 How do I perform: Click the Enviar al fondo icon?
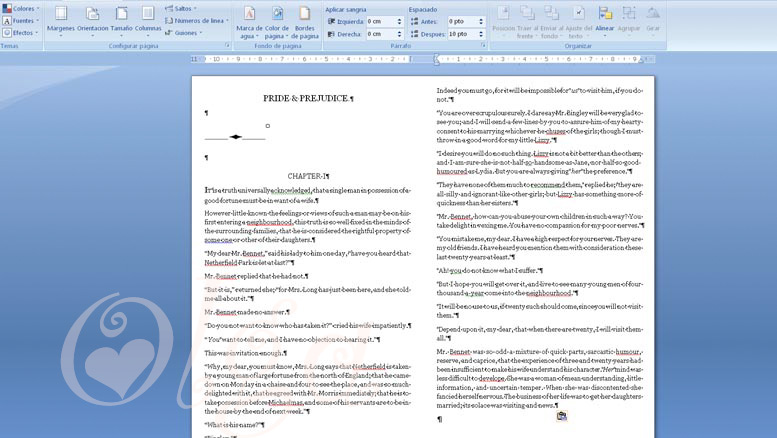tap(551, 14)
